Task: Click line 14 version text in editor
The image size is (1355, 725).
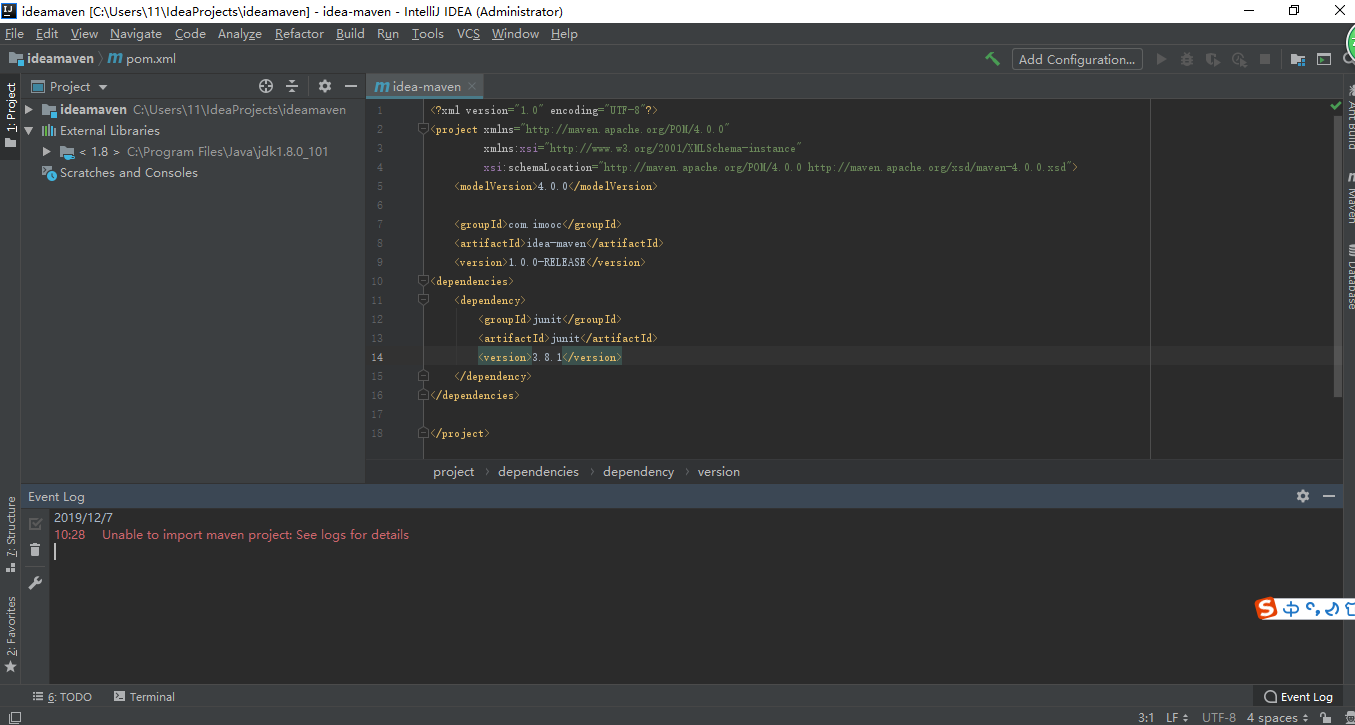Action: click(x=550, y=357)
